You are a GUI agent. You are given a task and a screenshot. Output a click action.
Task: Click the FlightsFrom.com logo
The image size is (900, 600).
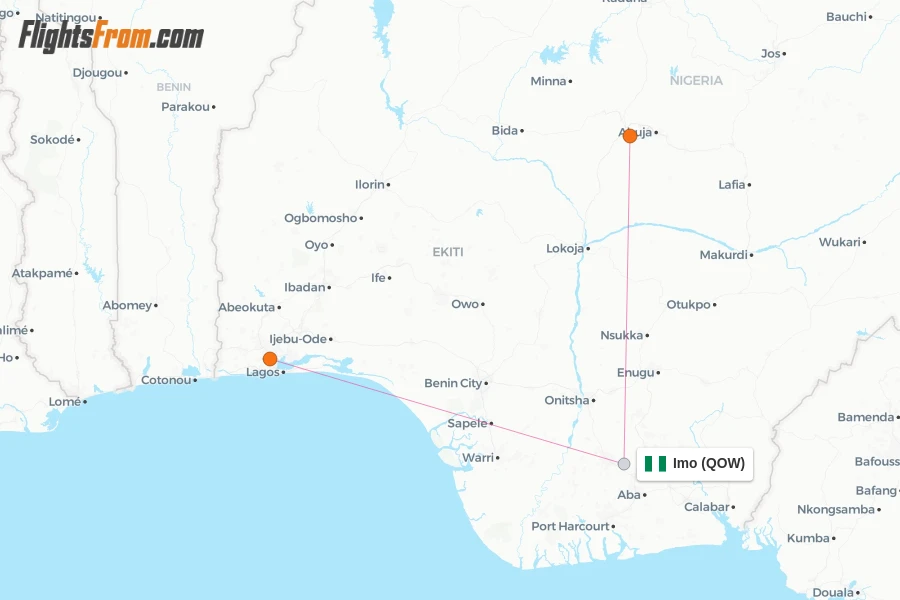point(111,36)
